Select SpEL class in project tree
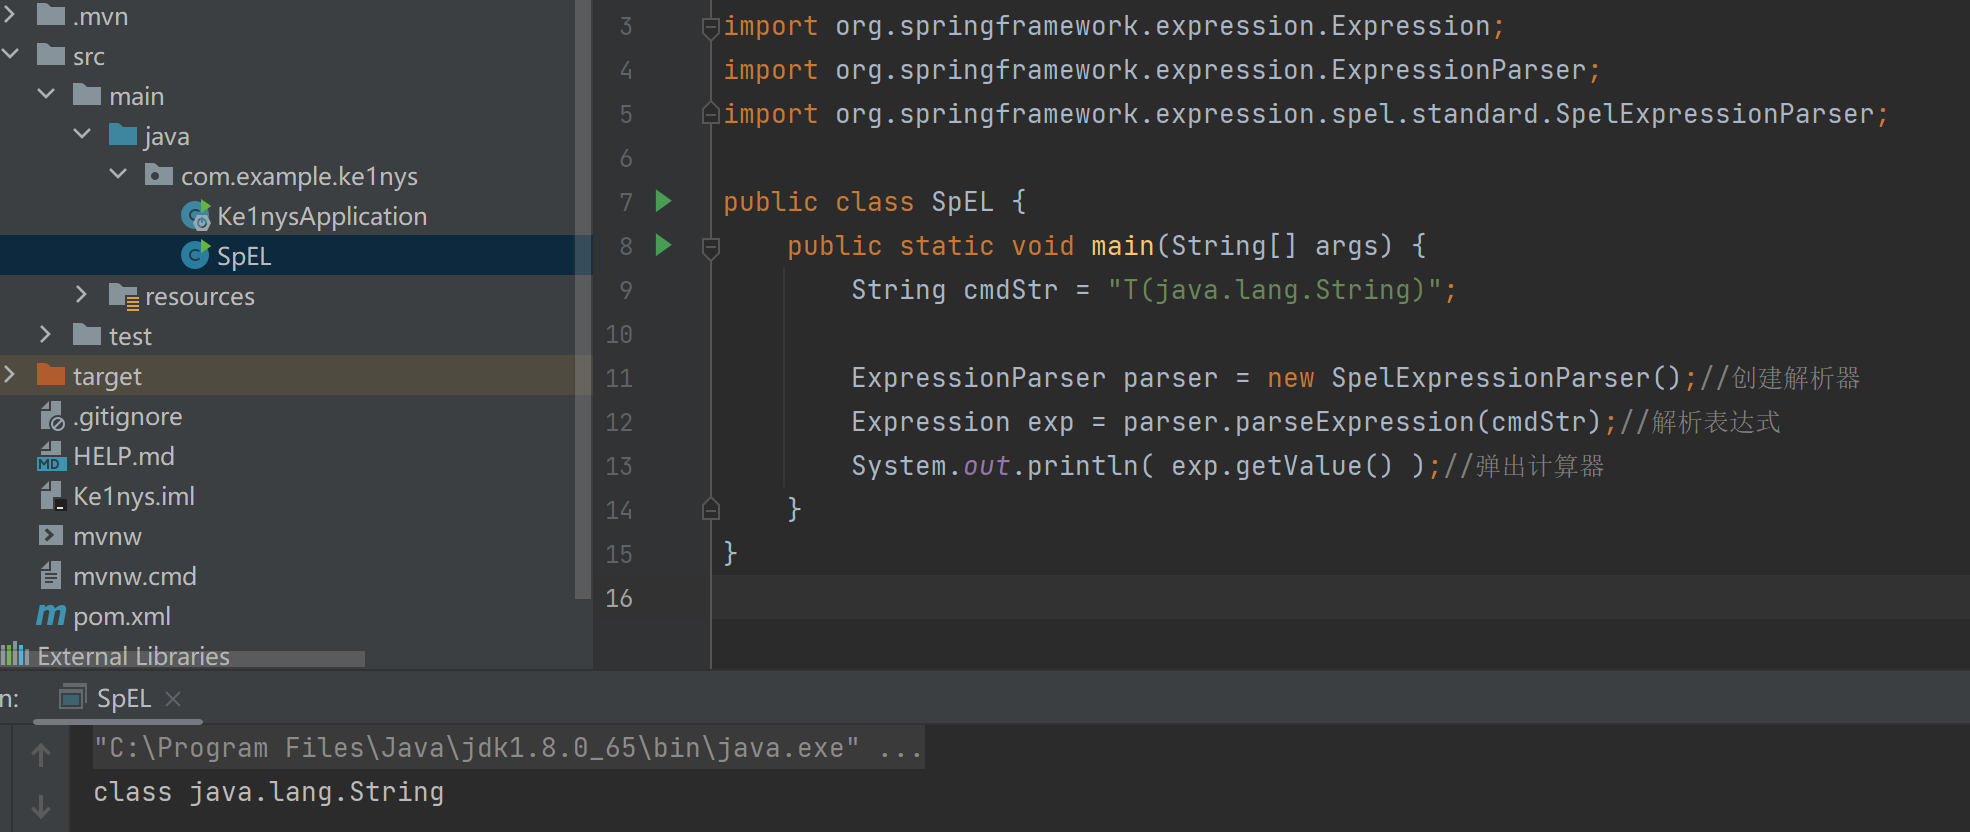The height and width of the screenshot is (832, 1970). [243, 256]
